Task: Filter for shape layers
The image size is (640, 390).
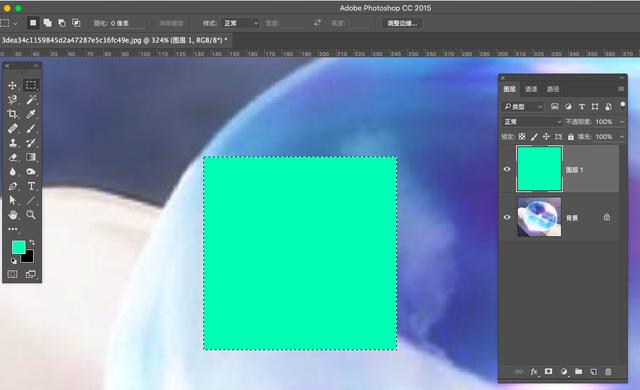Action: coord(595,107)
